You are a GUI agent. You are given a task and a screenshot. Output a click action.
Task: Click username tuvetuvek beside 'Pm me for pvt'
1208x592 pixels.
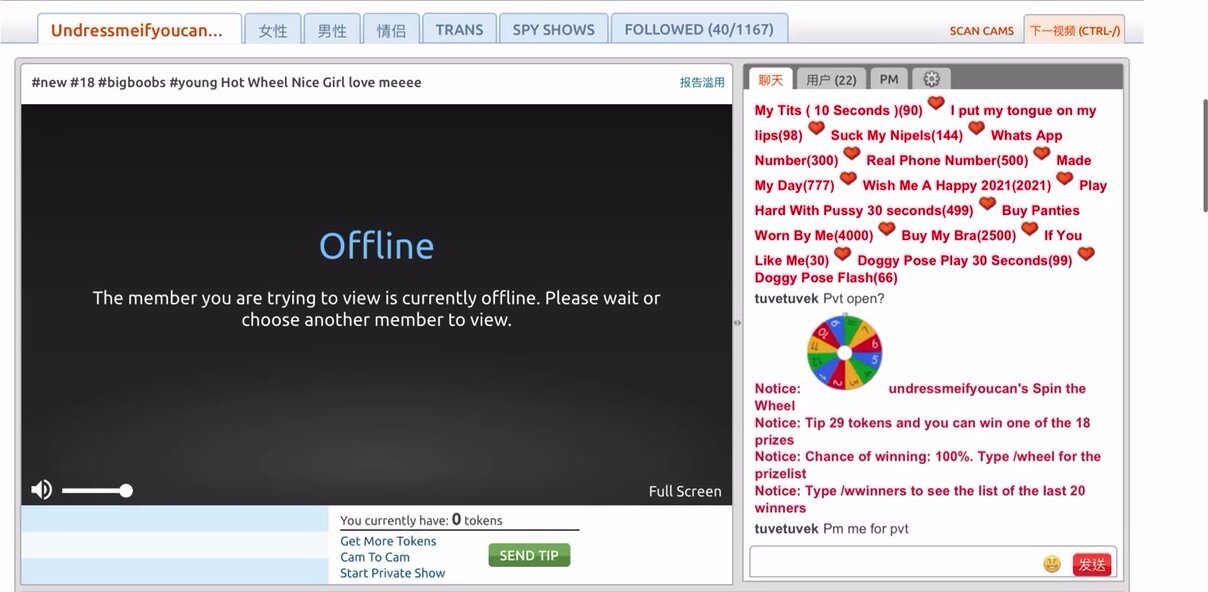[786, 528]
